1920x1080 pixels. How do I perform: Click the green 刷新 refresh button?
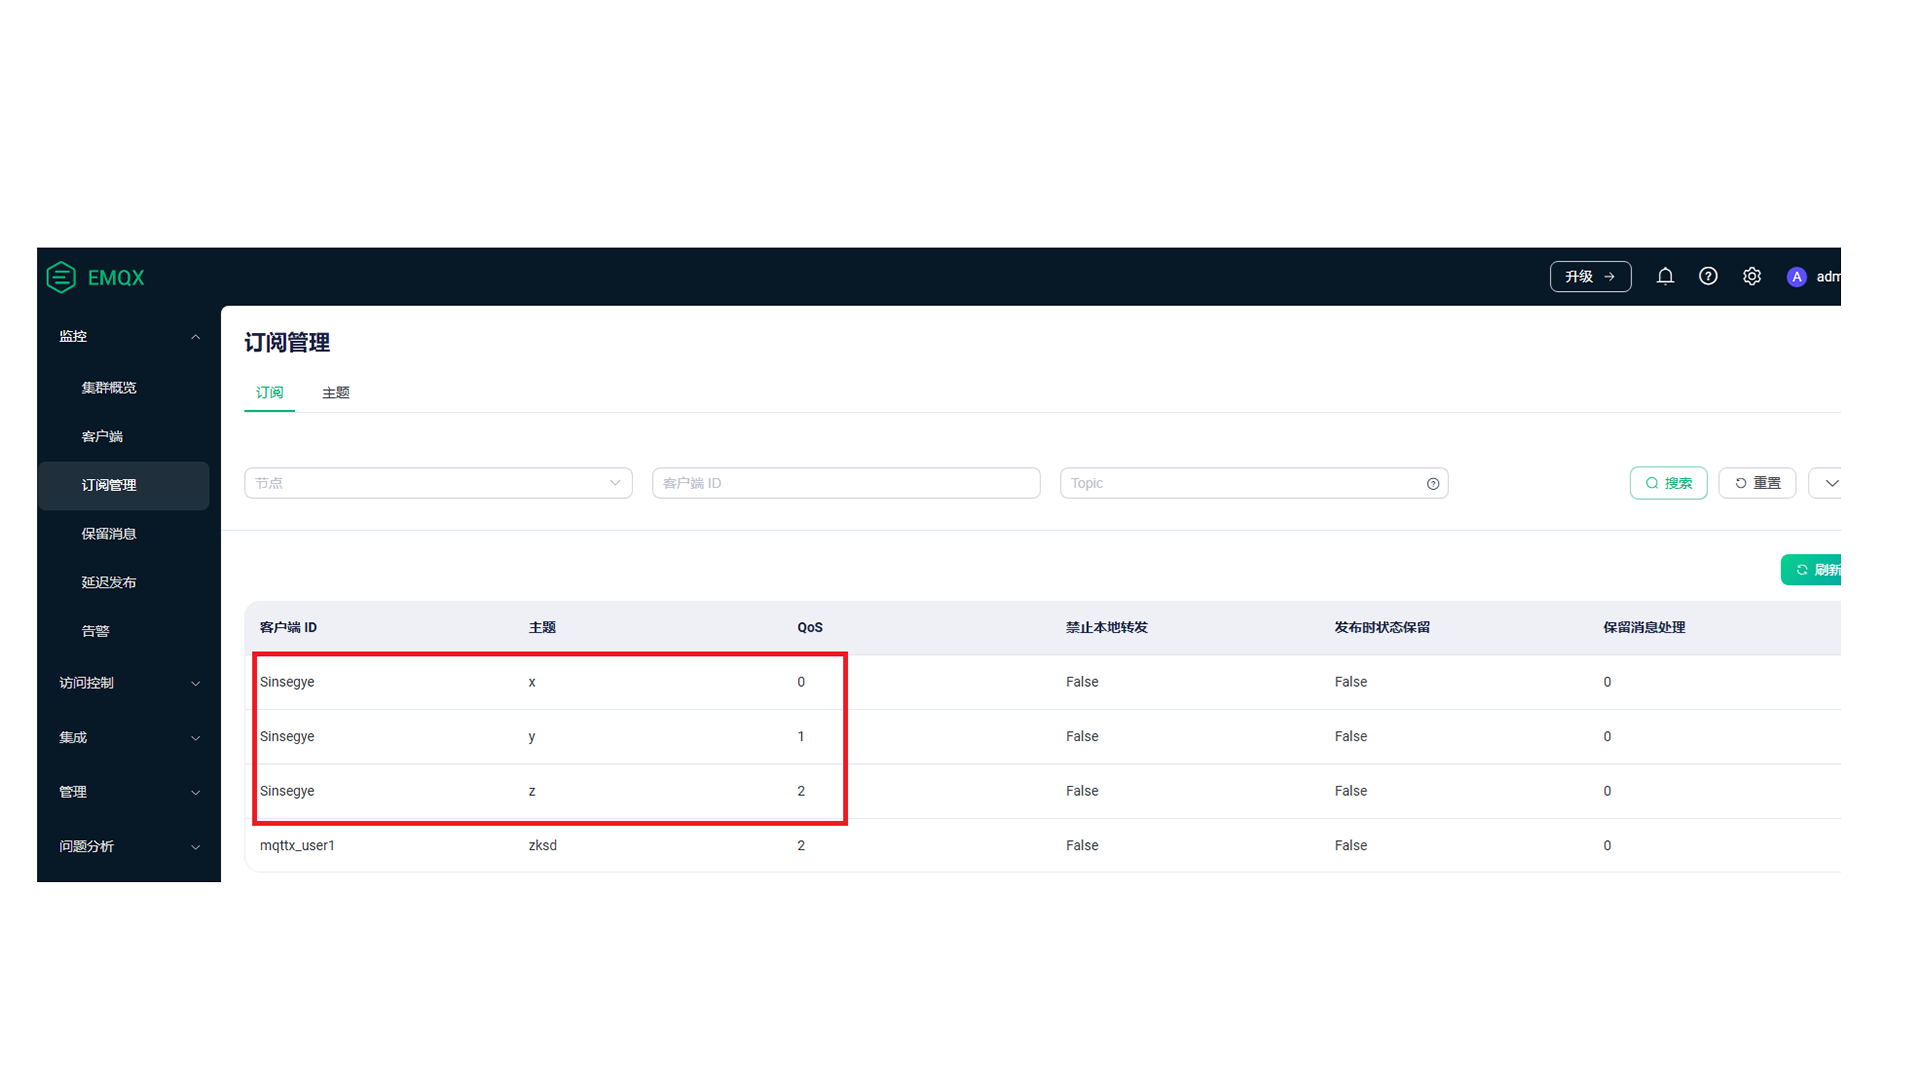(1811, 570)
